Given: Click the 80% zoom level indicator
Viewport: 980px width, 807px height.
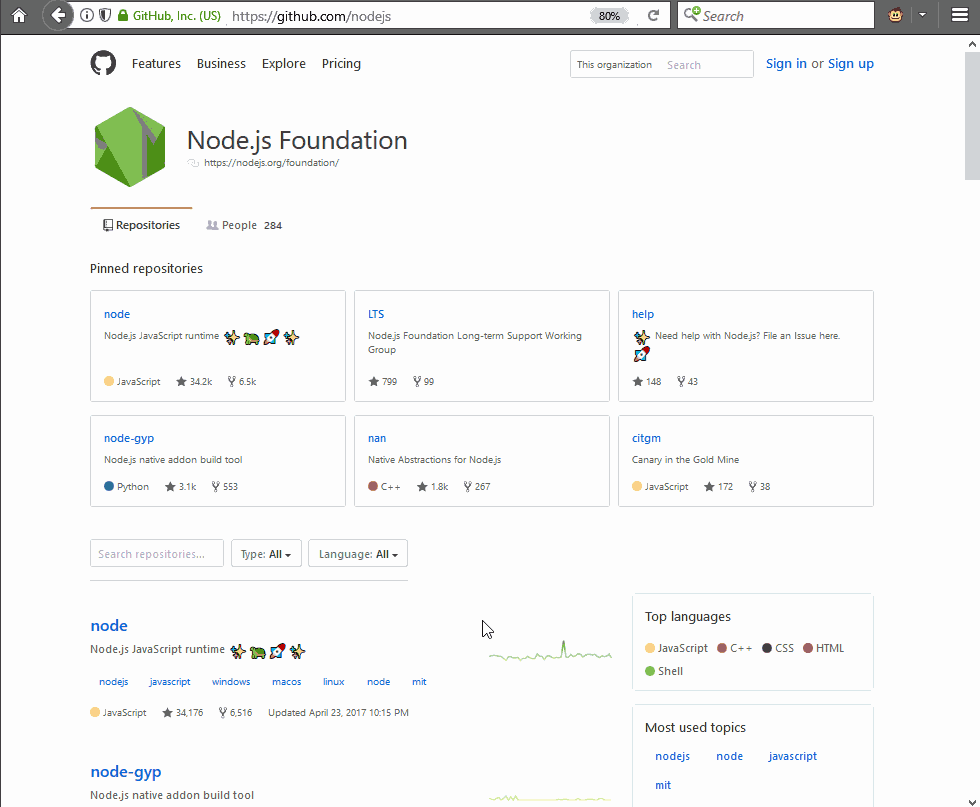Looking at the screenshot, I should click(x=609, y=16).
